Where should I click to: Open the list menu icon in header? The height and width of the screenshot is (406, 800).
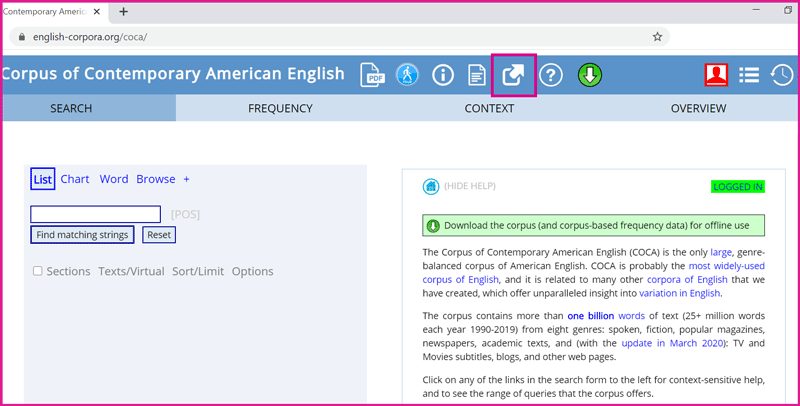pyautogui.click(x=749, y=75)
